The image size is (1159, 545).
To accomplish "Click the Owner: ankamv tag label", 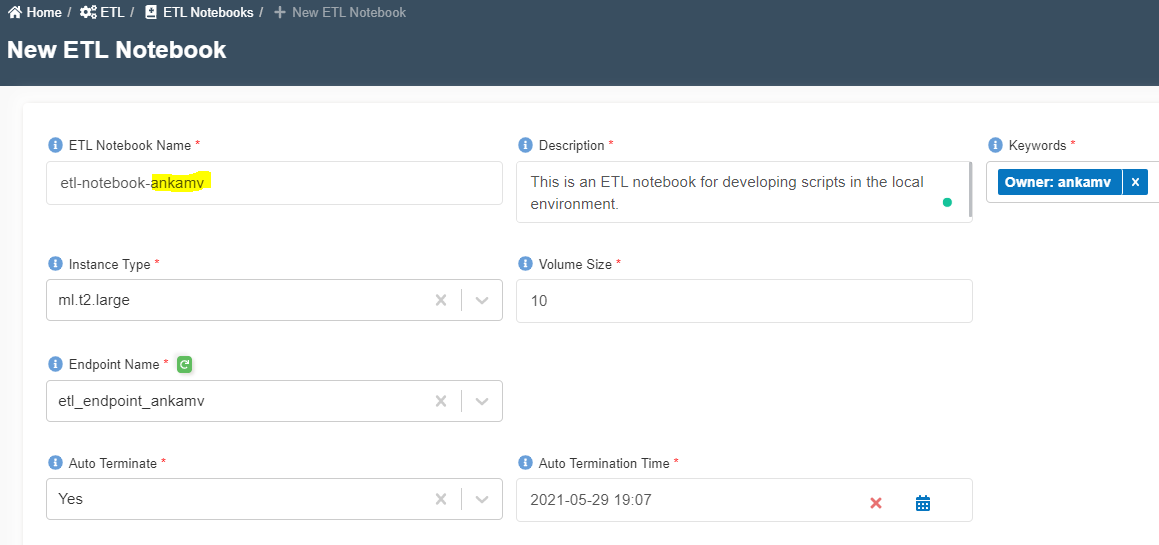I will coord(1060,182).
